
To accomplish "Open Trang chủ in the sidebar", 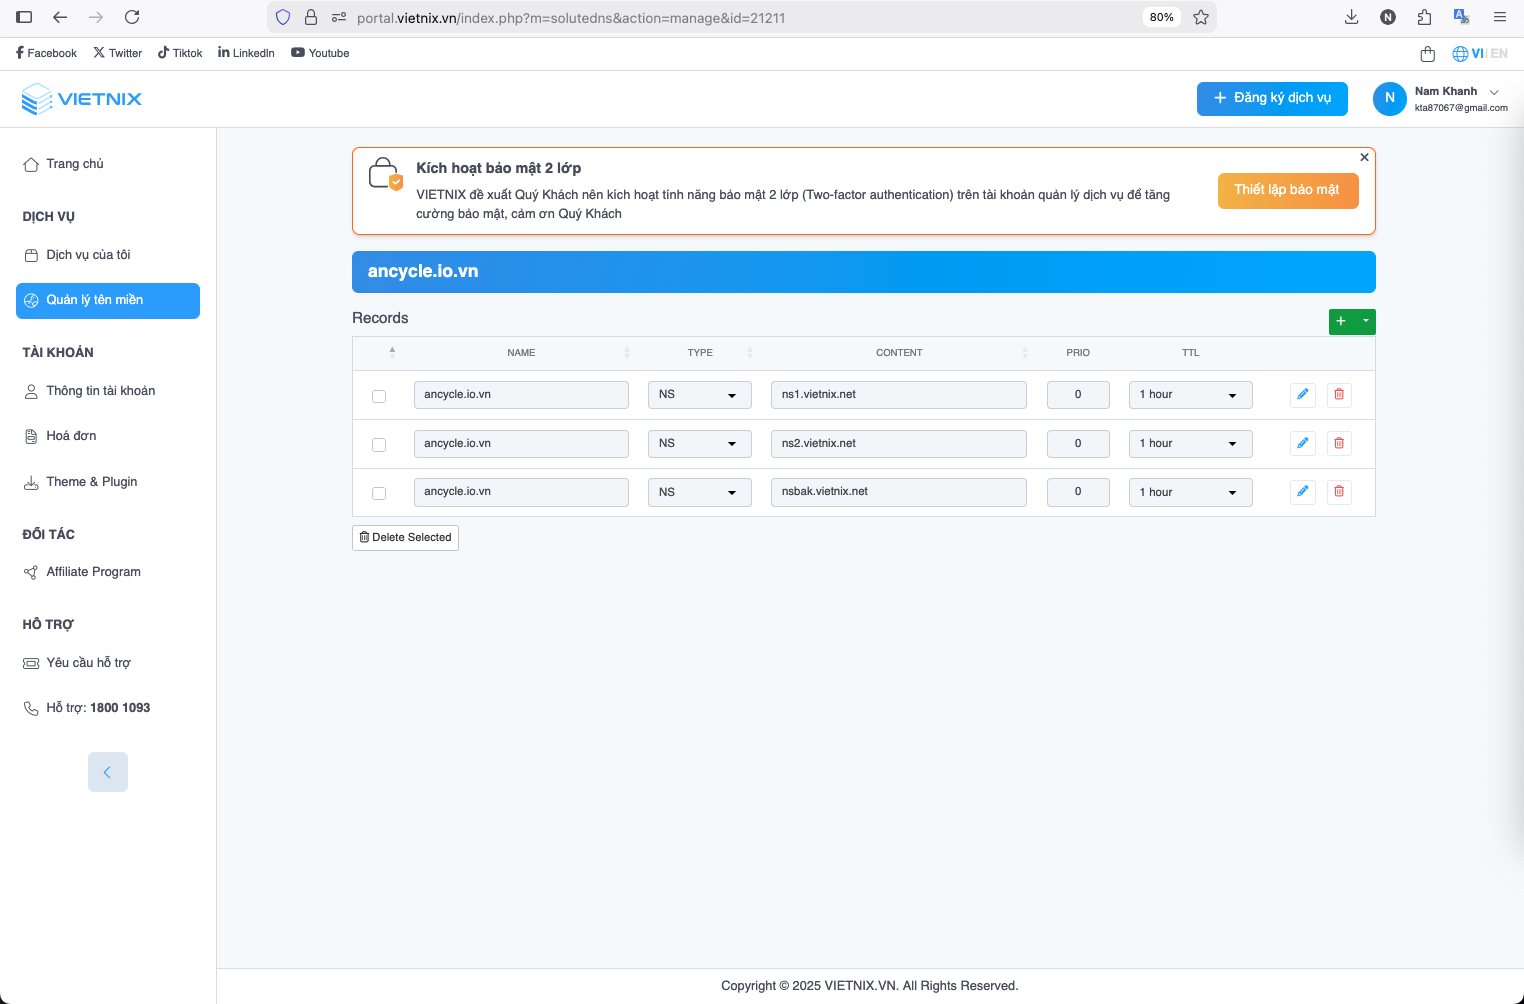I will (75, 164).
